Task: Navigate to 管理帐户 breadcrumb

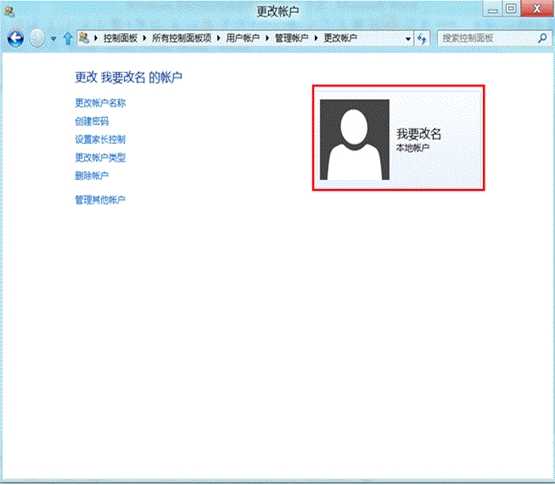Action: click(x=292, y=38)
